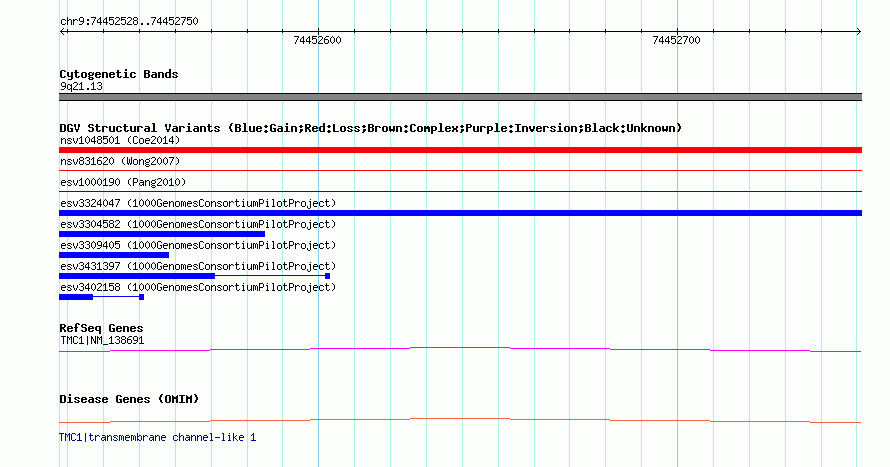The image size is (890, 467).
Task: Click the thick blue esv3324047 gain bar
Action: click(x=460, y=213)
